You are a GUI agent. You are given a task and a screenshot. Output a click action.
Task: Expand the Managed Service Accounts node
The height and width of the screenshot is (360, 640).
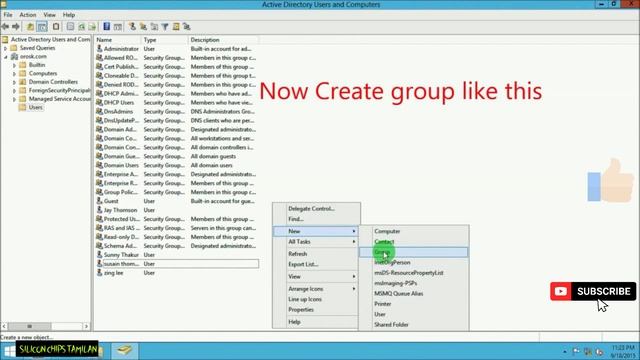tap(14, 99)
